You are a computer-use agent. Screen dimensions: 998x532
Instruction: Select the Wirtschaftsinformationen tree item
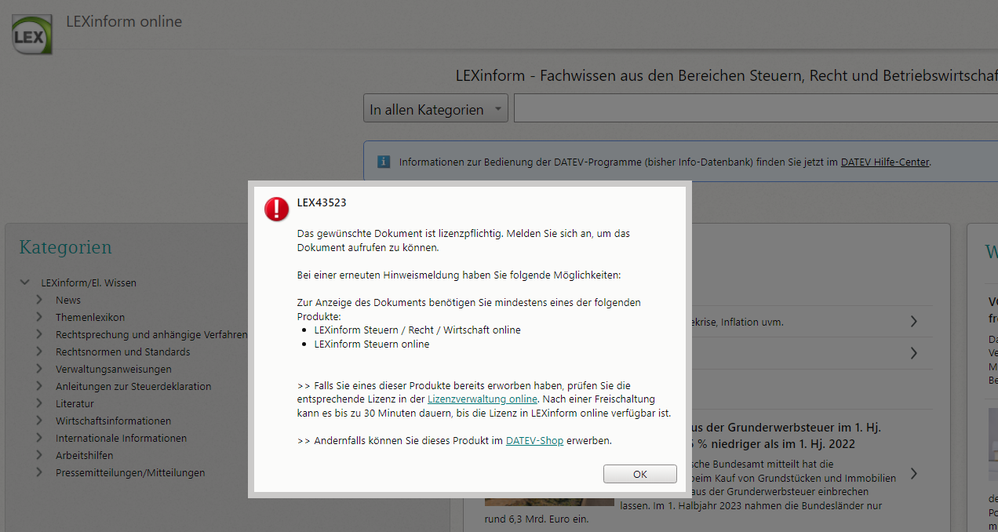tap(113, 421)
